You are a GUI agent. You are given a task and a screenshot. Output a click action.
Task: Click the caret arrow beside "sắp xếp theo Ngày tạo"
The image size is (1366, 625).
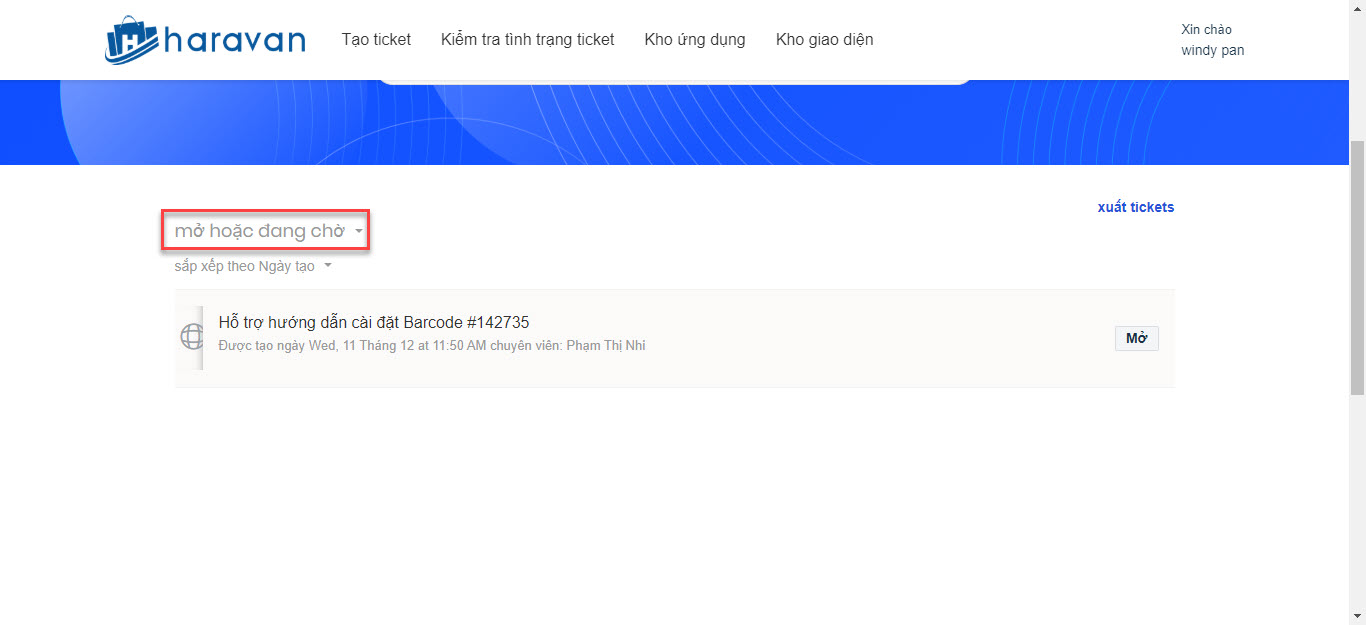click(x=328, y=266)
